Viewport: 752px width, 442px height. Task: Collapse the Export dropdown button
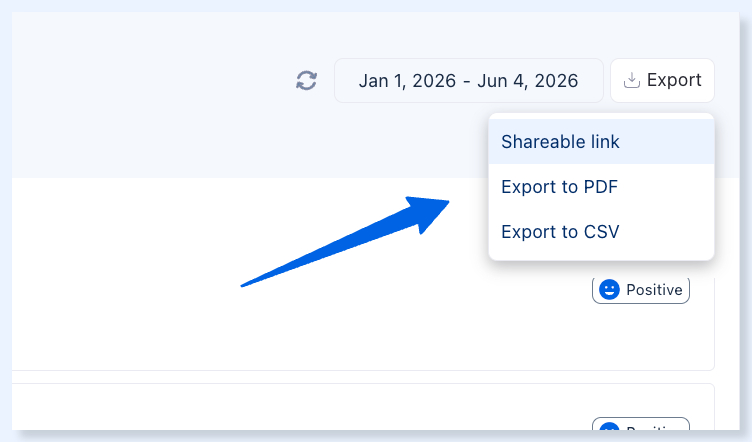[x=662, y=81]
